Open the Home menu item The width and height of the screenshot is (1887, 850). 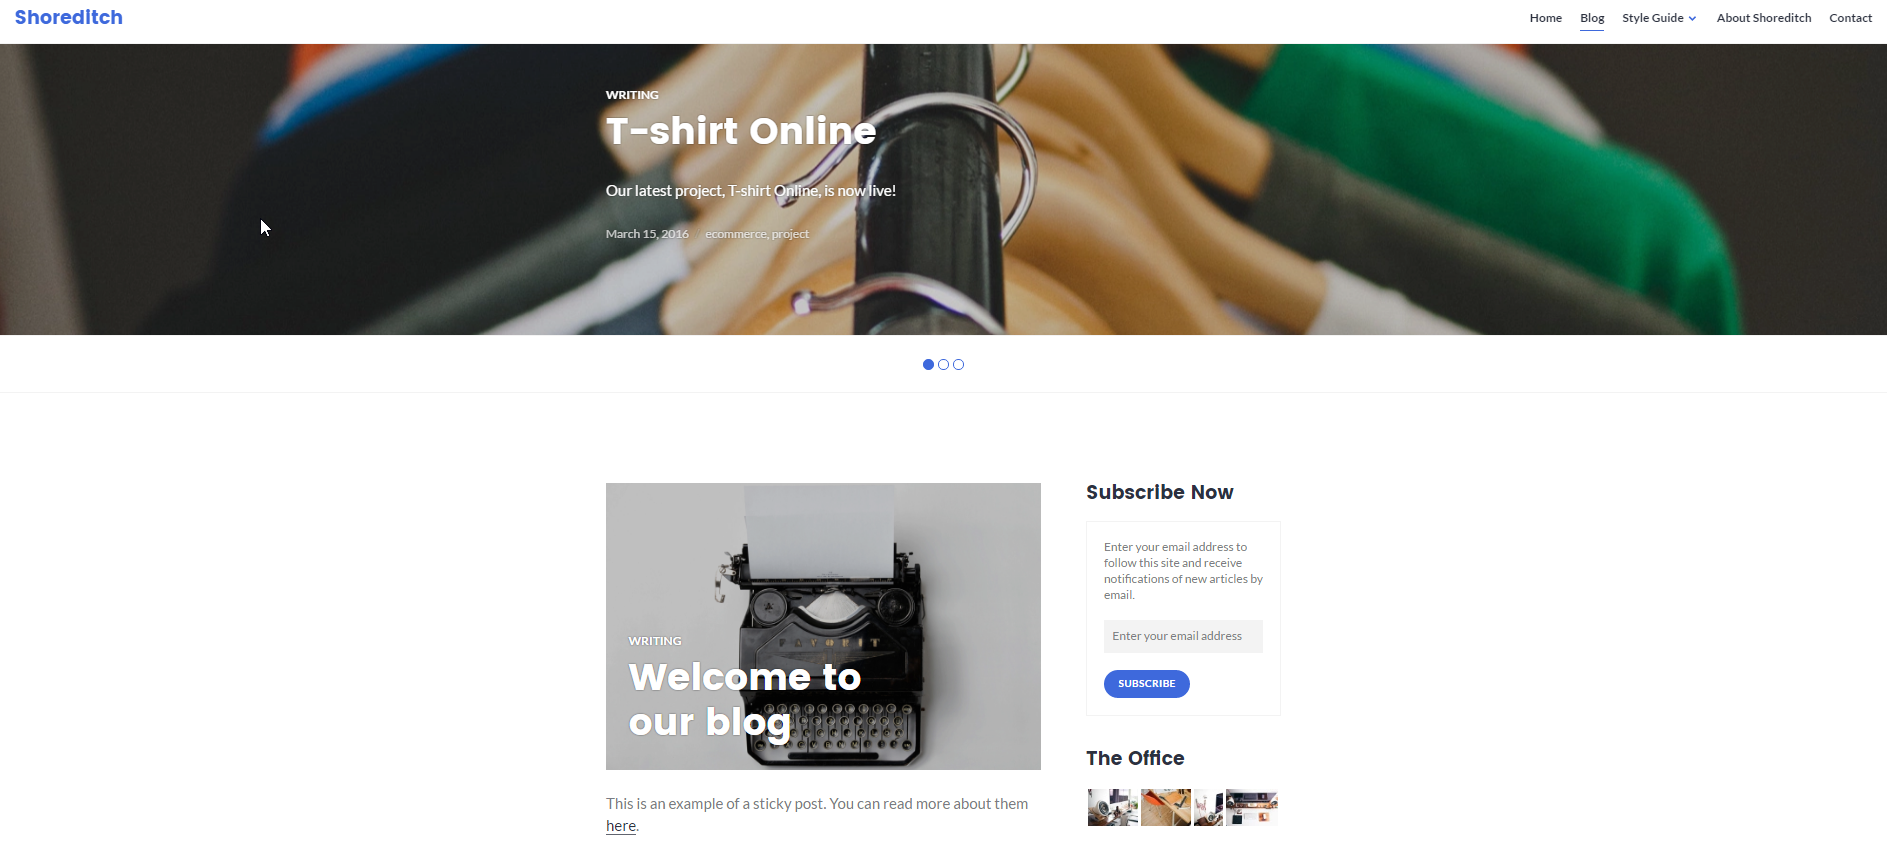click(x=1545, y=18)
